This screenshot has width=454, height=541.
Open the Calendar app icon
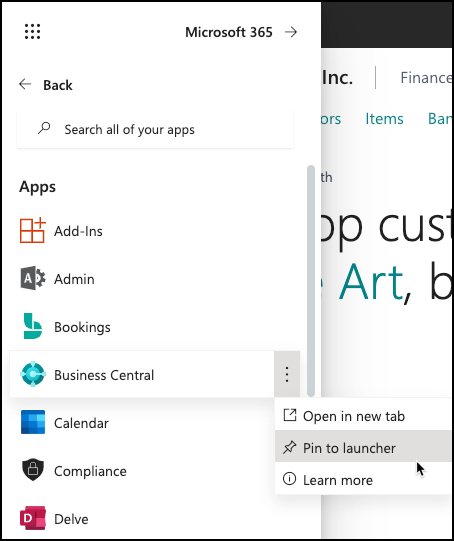pos(33,422)
